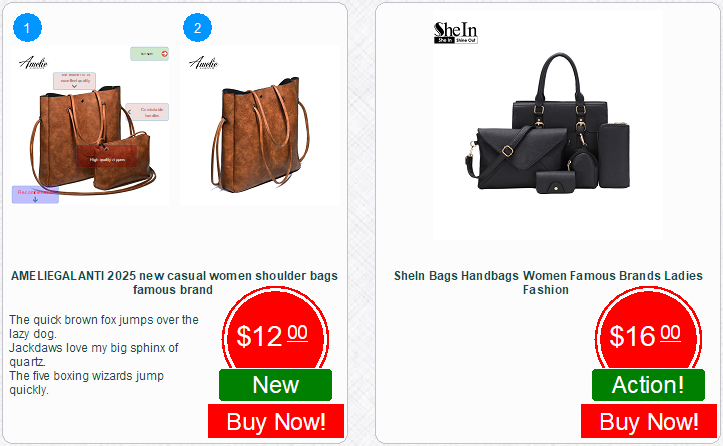Expand the down chevron on the pink quality label
723x446 pixels.
[x=74, y=86]
